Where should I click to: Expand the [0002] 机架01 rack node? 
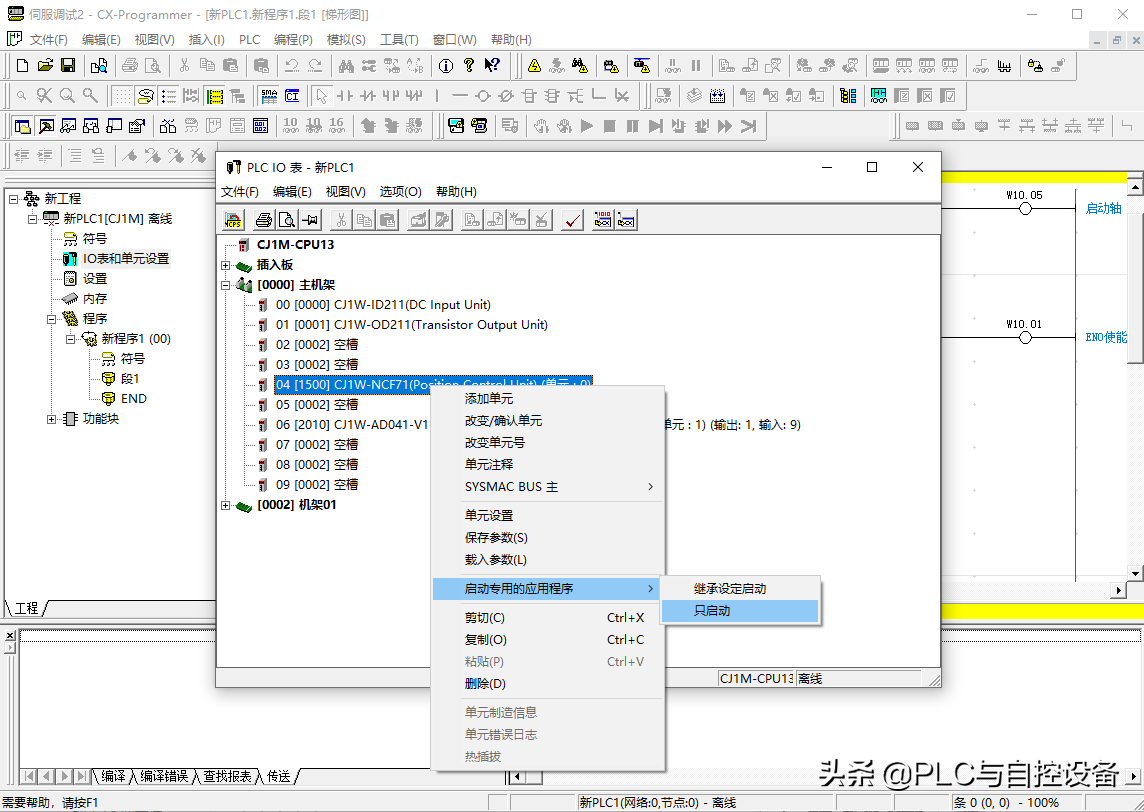click(x=226, y=505)
